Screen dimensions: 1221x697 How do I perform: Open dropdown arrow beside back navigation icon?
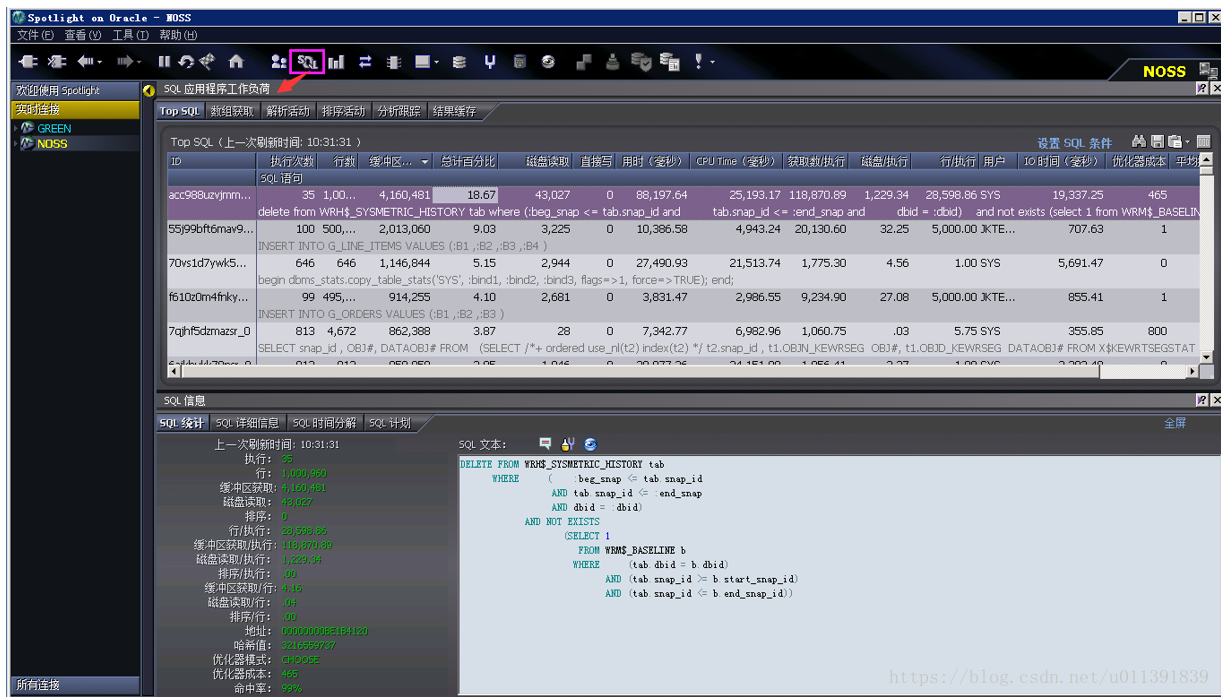(100, 62)
